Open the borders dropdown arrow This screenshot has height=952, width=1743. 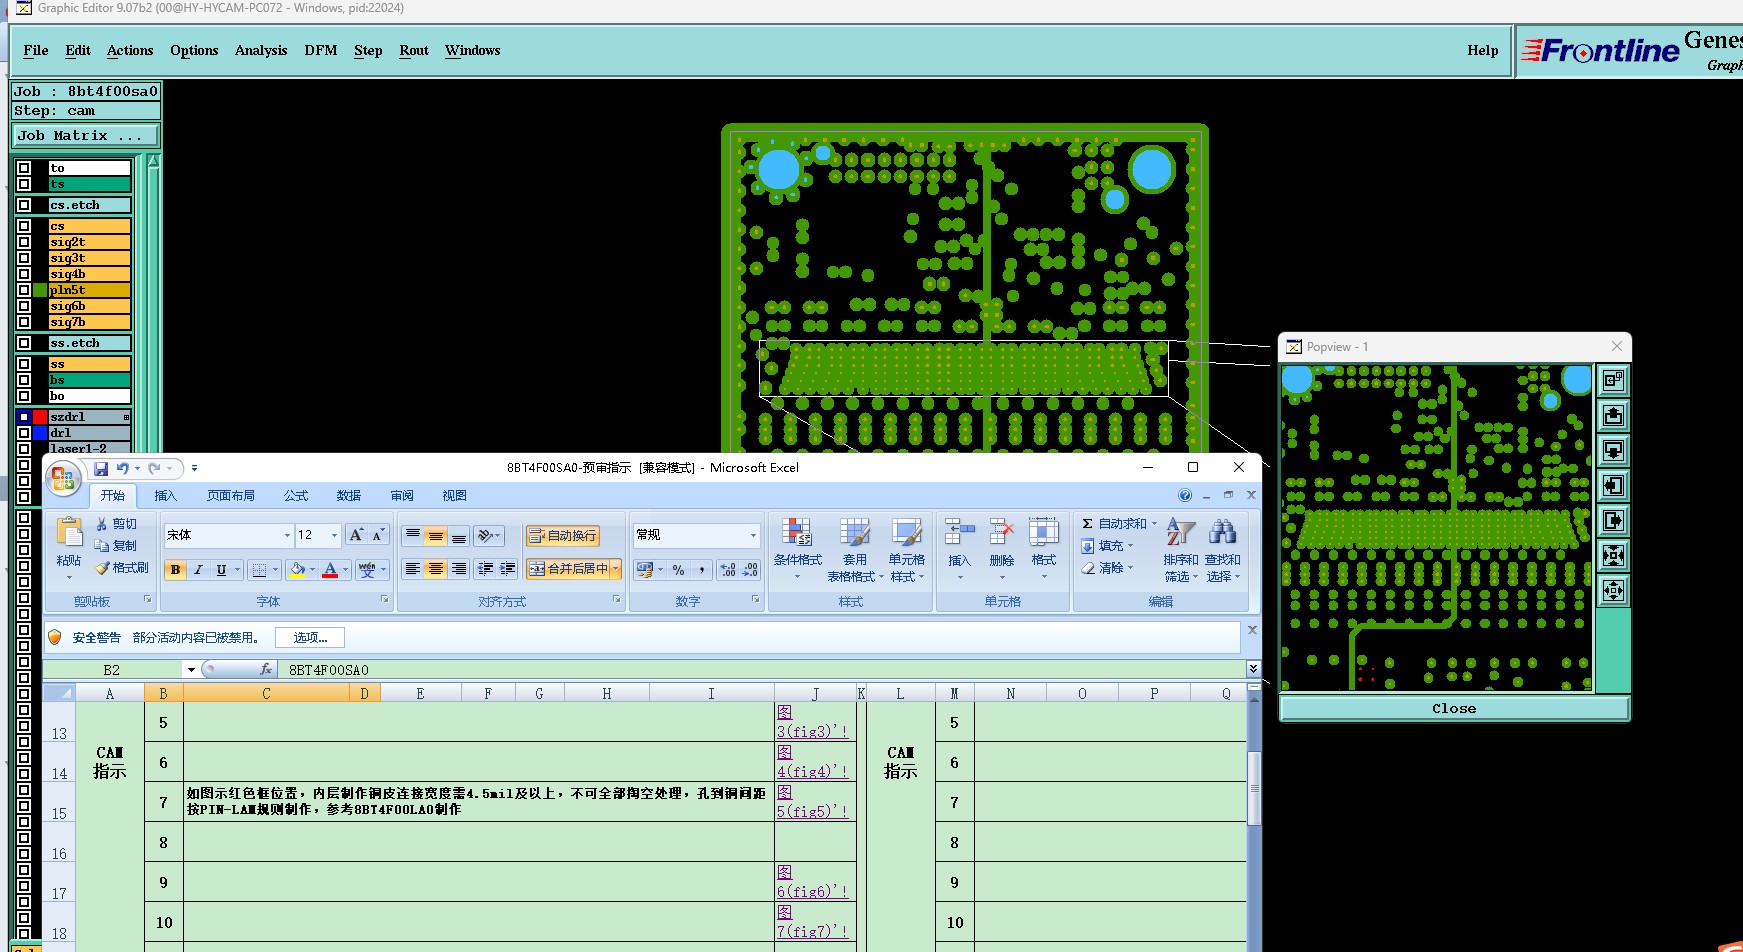click(275, 570)
